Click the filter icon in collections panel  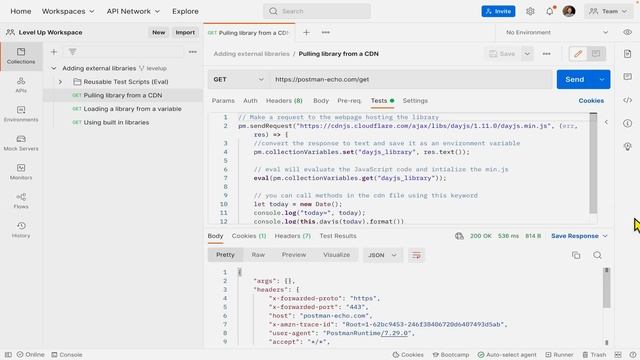(72, 52)
